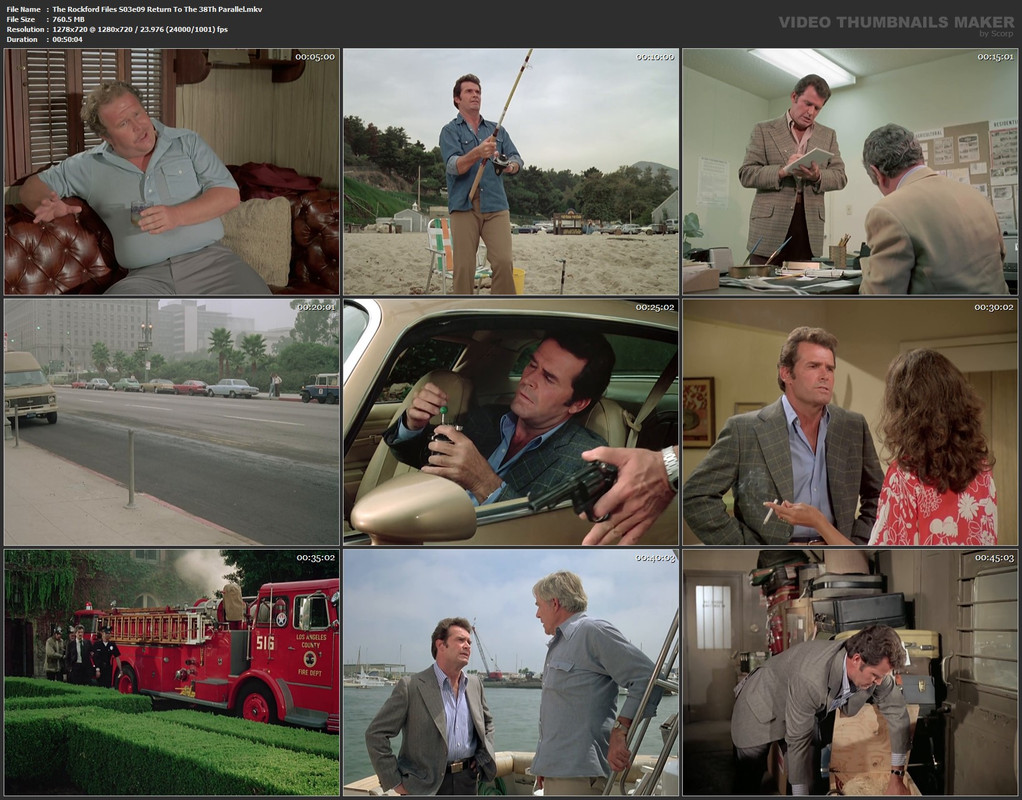Image resolution: width=1022 pixels, height=800 pixels.
Task: Click the 'VIDEO THUMBNAILS MAKER' title text
Action: tap(896, 22)
